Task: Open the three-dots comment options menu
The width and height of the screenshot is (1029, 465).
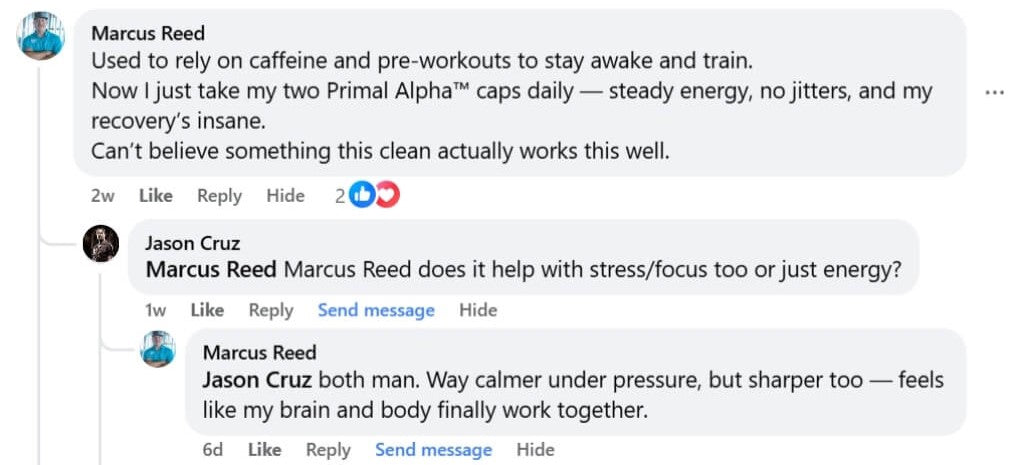Action: (994, 92)
